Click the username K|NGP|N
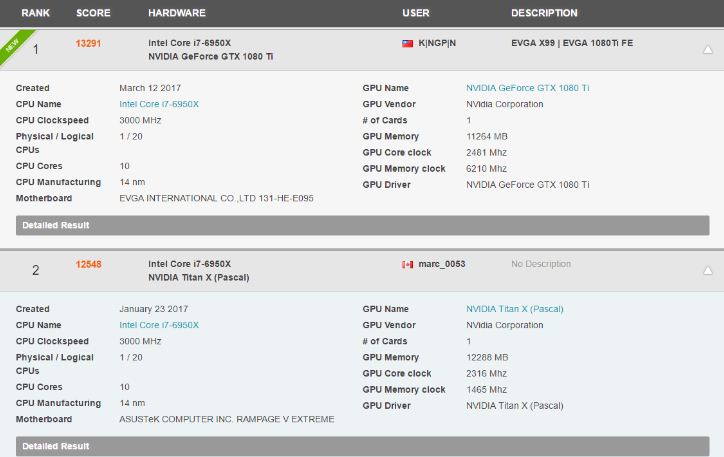 (x=437, y=43)
